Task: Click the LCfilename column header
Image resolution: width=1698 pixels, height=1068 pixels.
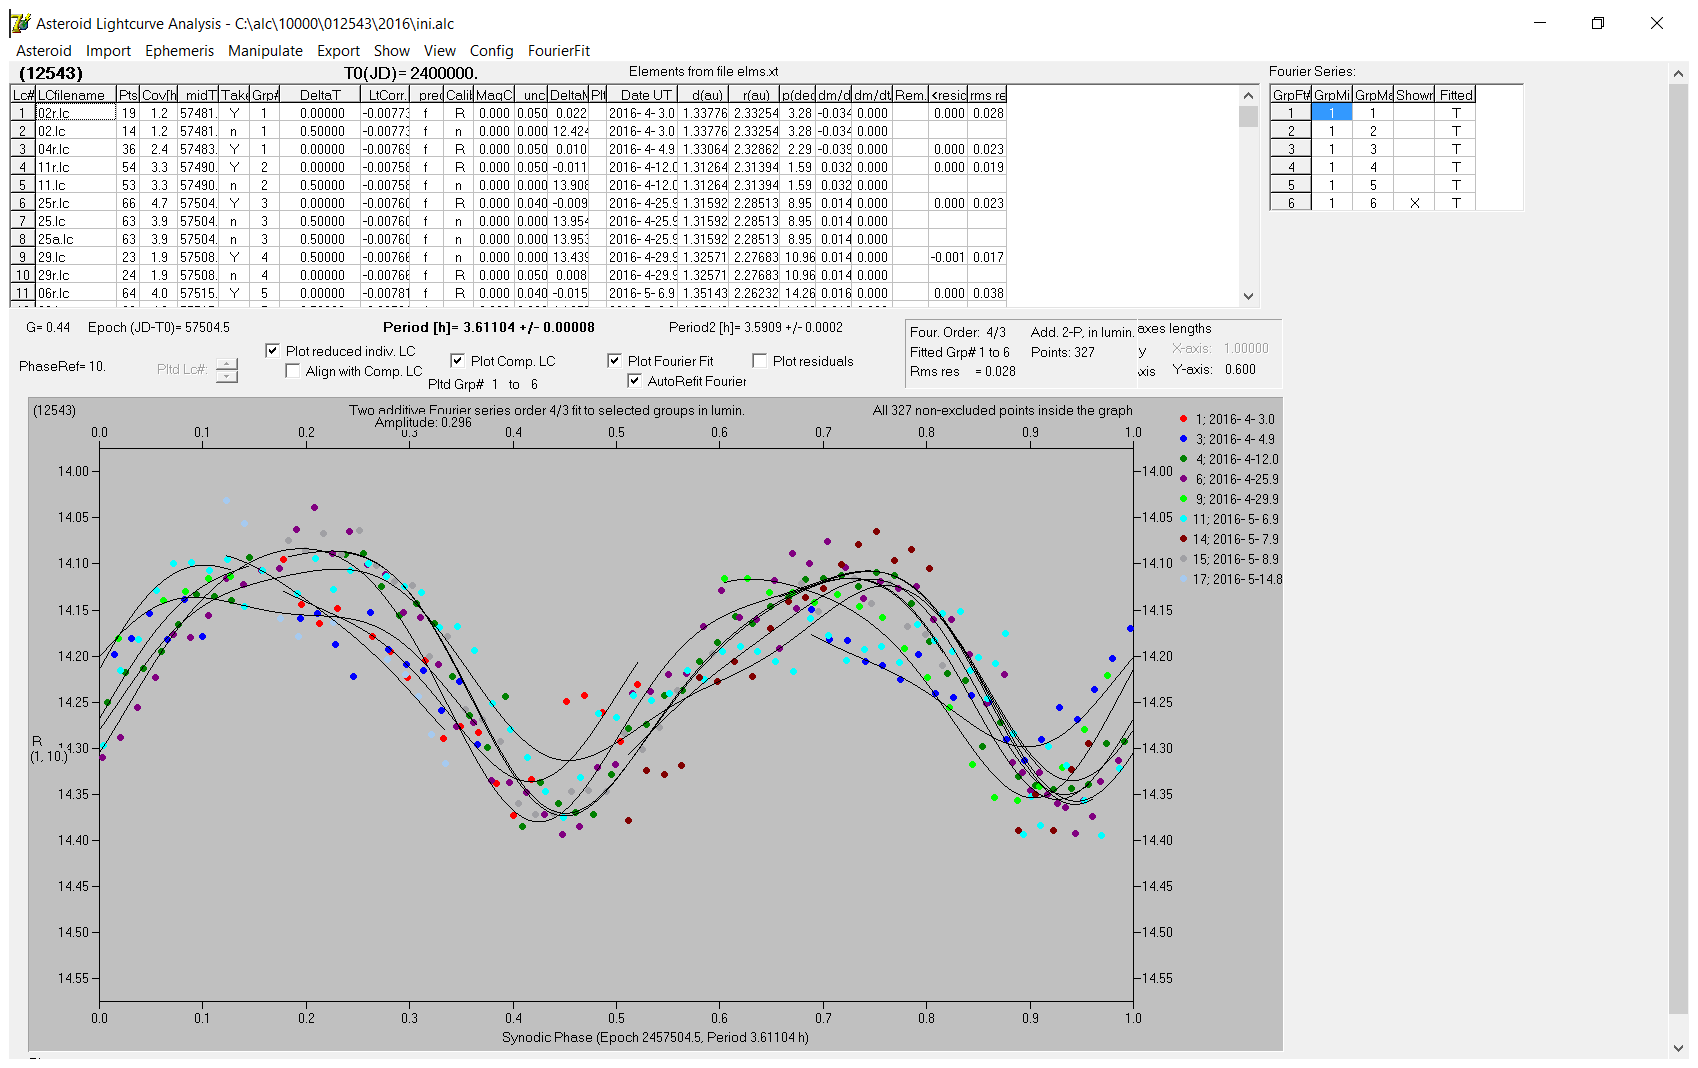Action: (76, 95)
